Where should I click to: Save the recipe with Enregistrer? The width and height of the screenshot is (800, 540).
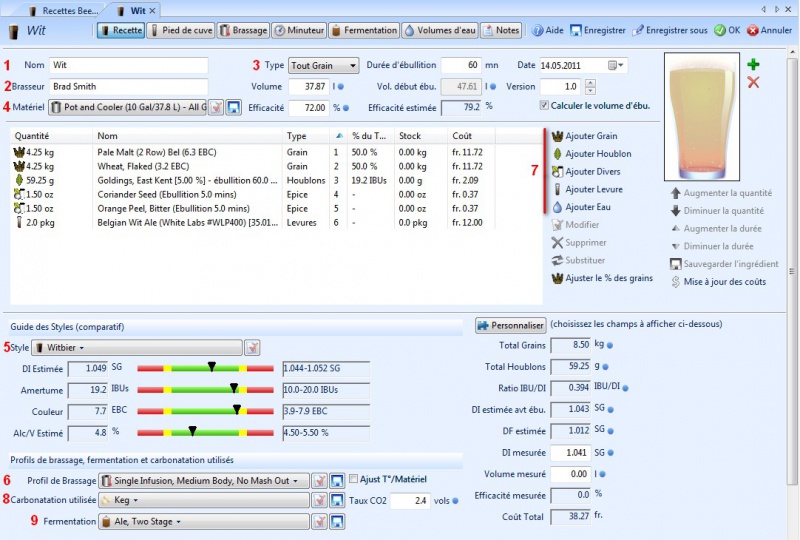(x=598, y=30)
